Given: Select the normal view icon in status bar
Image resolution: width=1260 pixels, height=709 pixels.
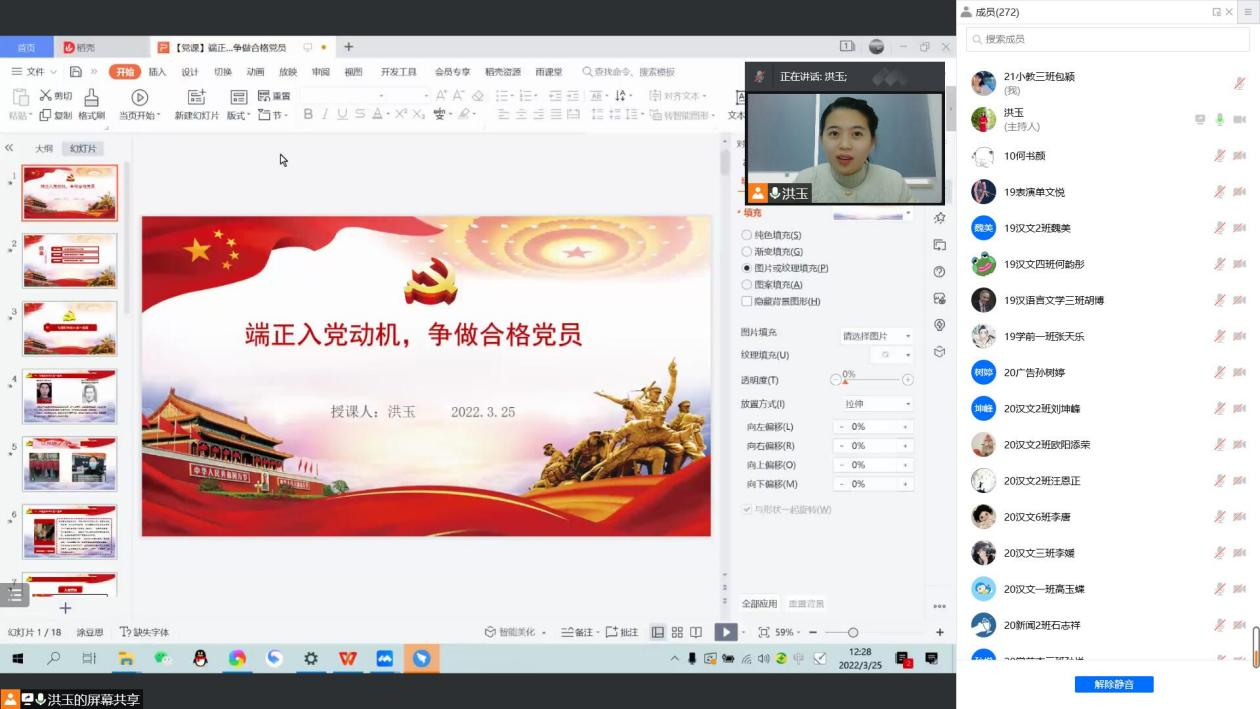Looking at the screenshot, I should click(658, 632).
